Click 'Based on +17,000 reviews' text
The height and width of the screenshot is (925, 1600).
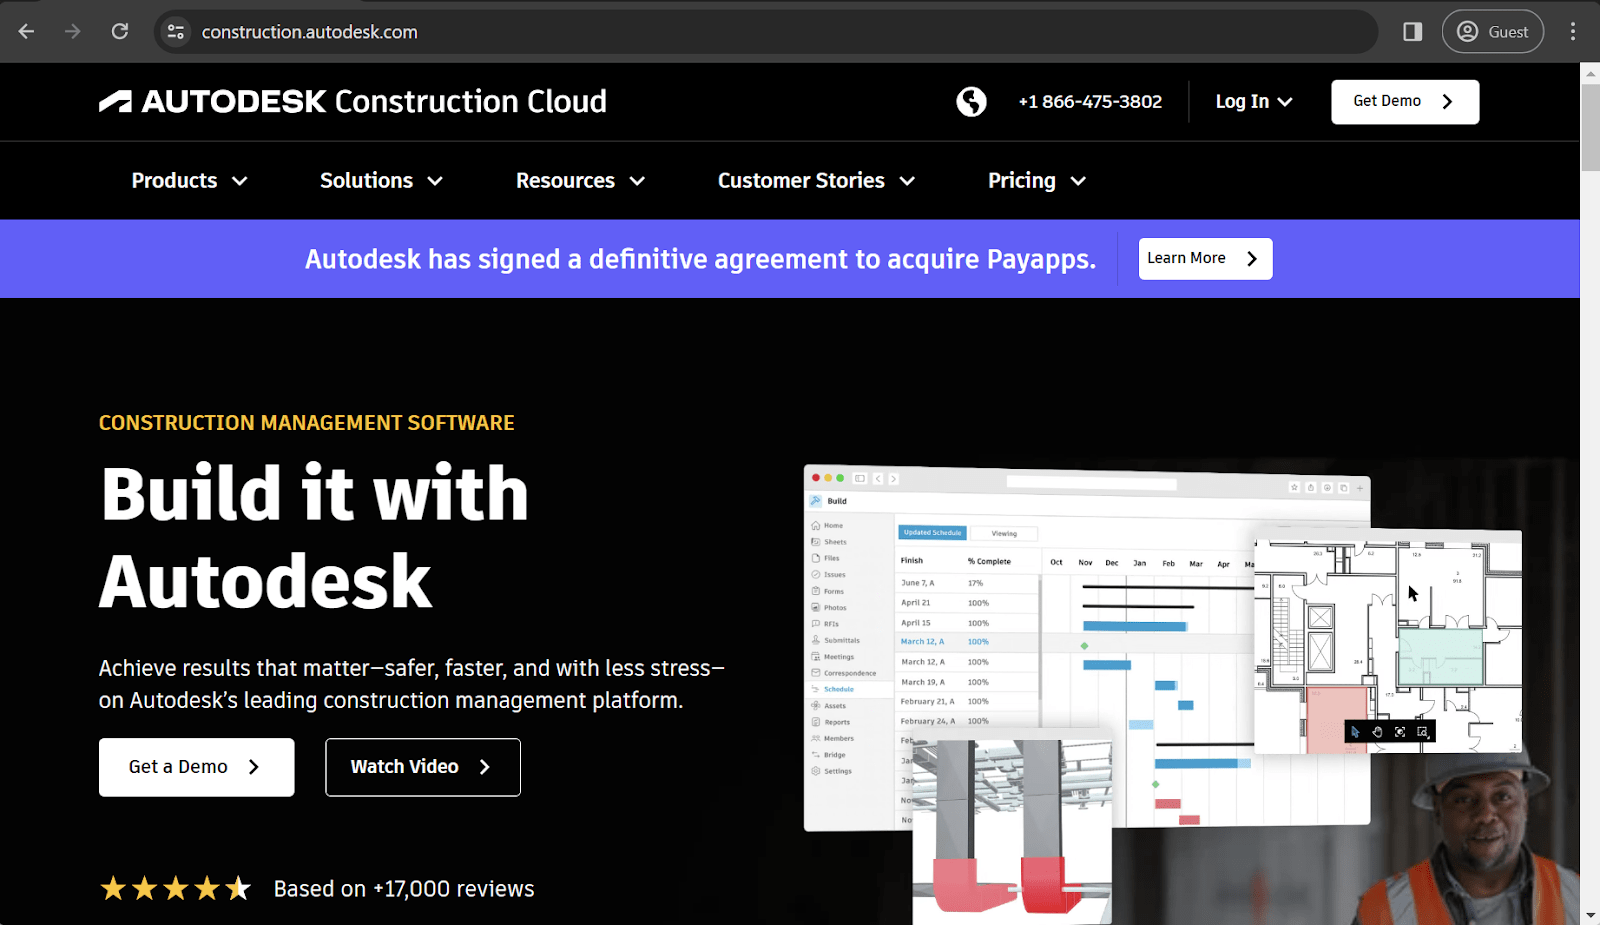(404, 888)
